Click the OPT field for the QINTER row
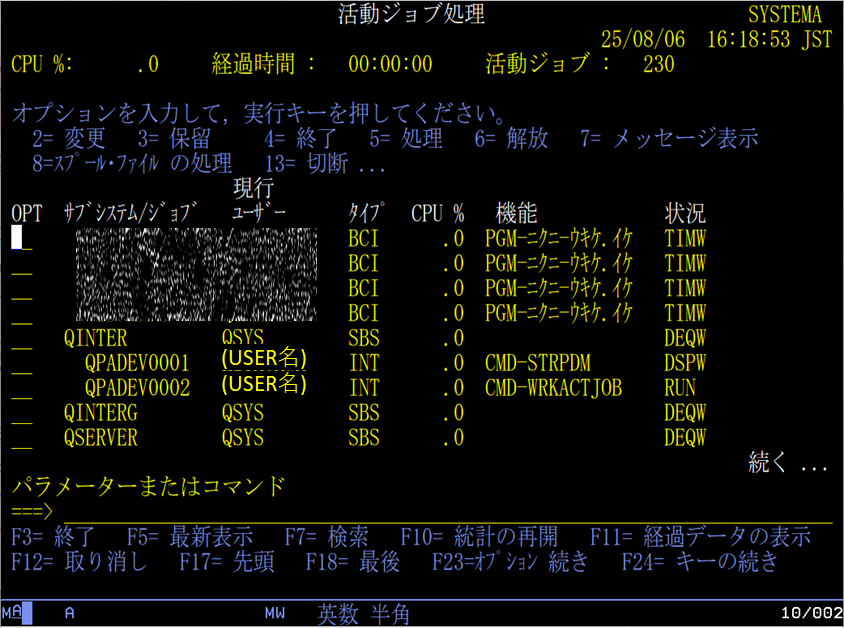This screenshot has height=628, width=844. coord(22,339)
